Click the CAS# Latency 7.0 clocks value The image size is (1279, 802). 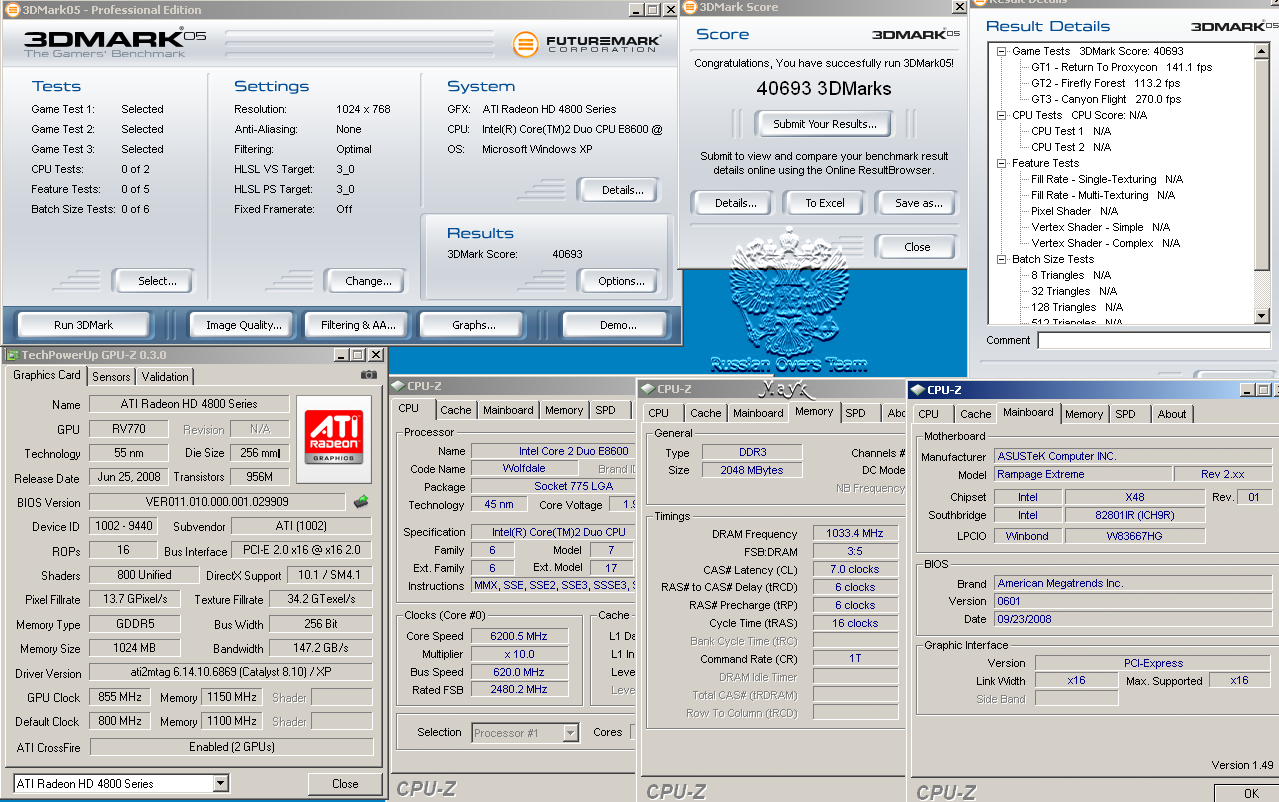[x=854, y=569]
